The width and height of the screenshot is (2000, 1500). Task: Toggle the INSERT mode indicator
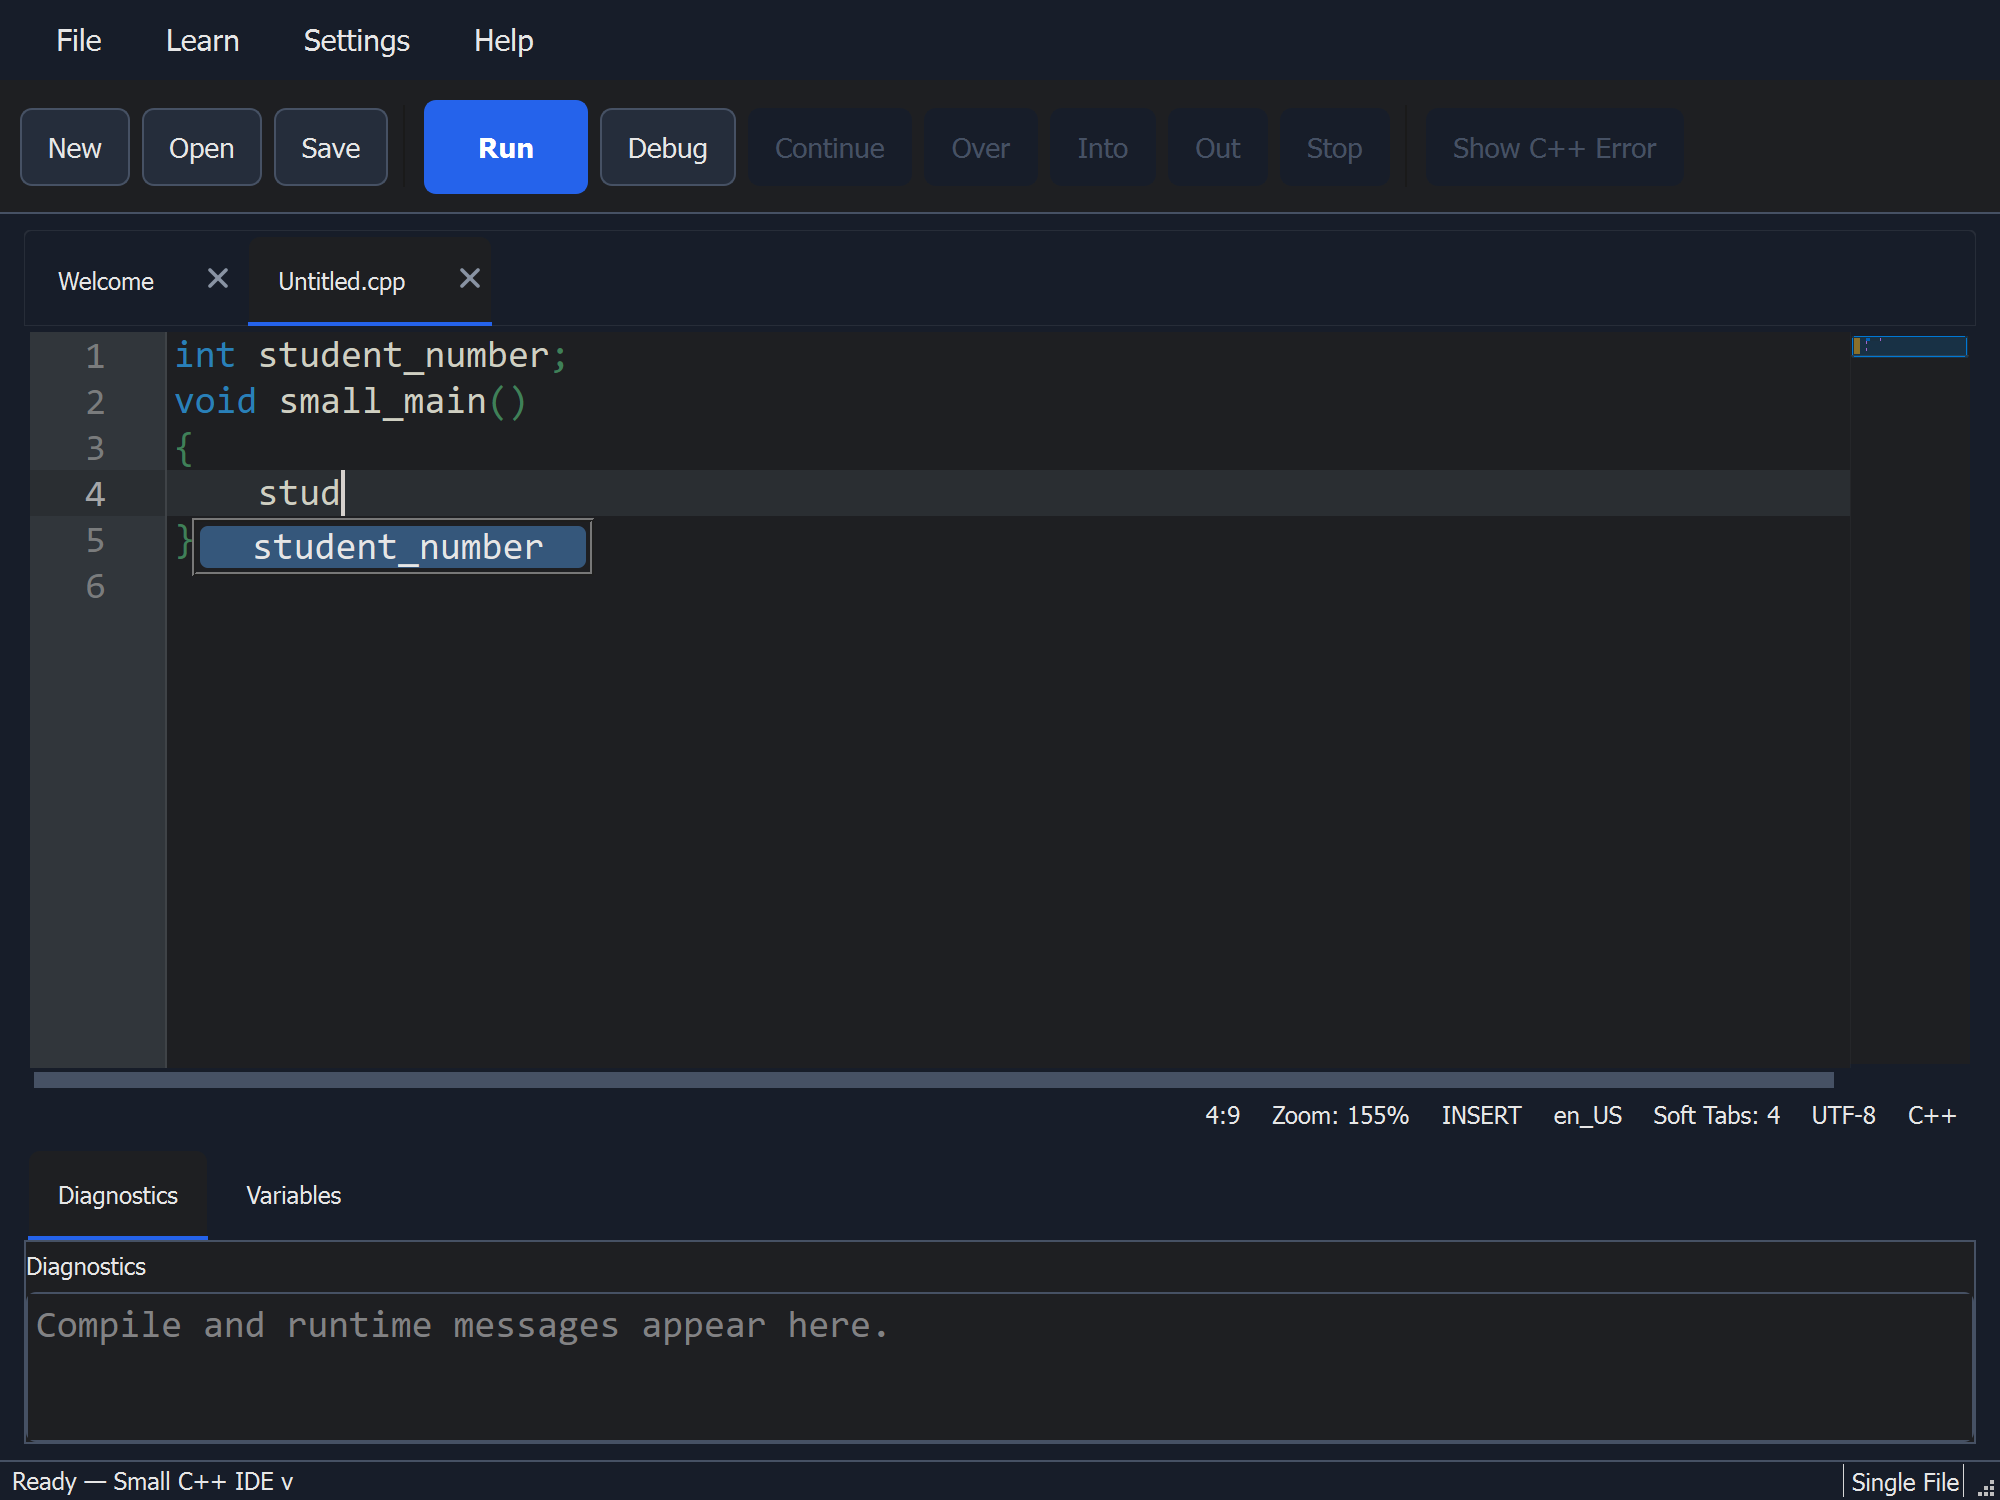(x=1481, y=1115)
